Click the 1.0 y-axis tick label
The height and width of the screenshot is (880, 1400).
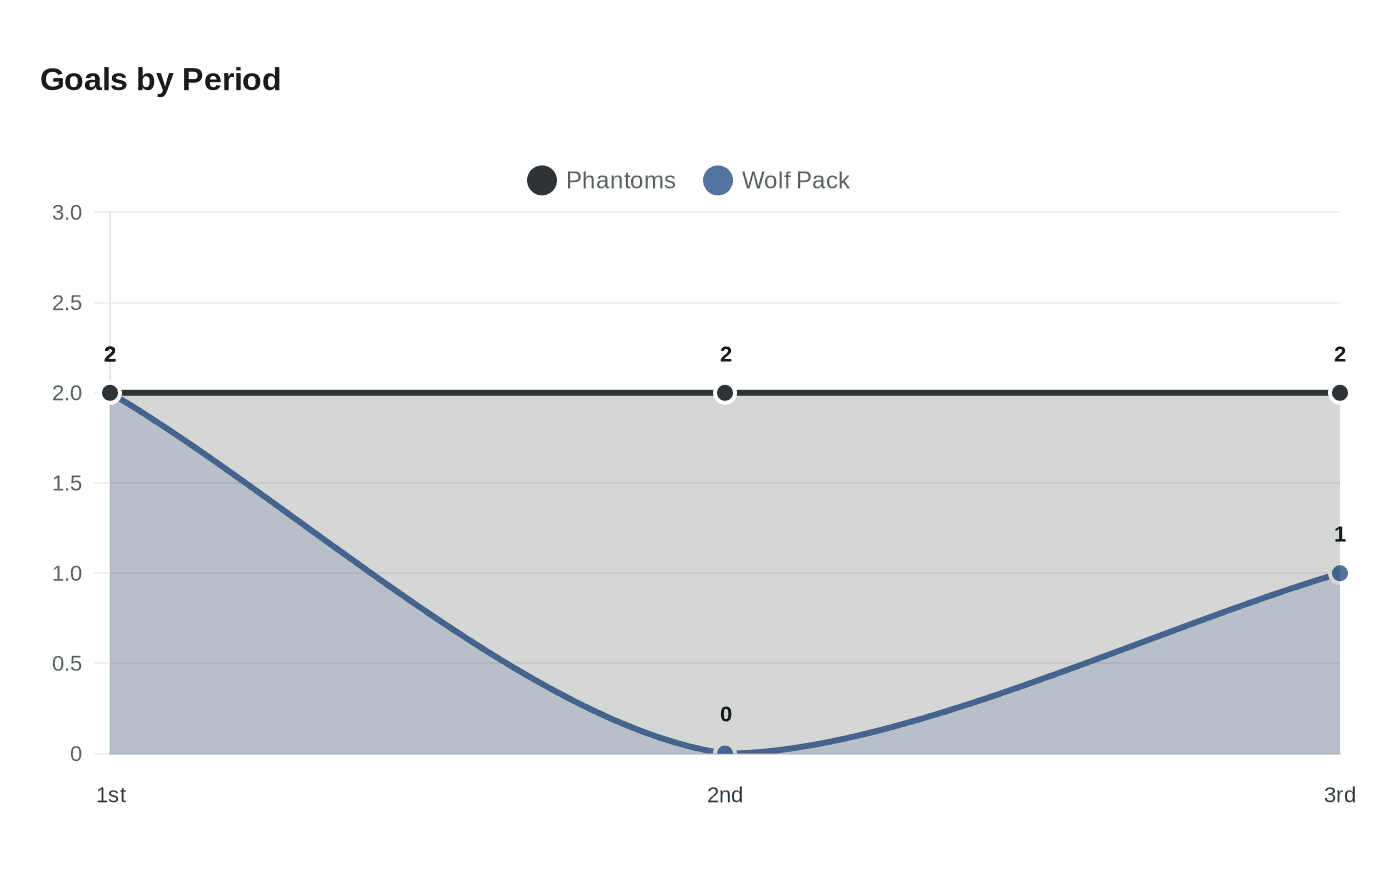[x=67, y=573]
